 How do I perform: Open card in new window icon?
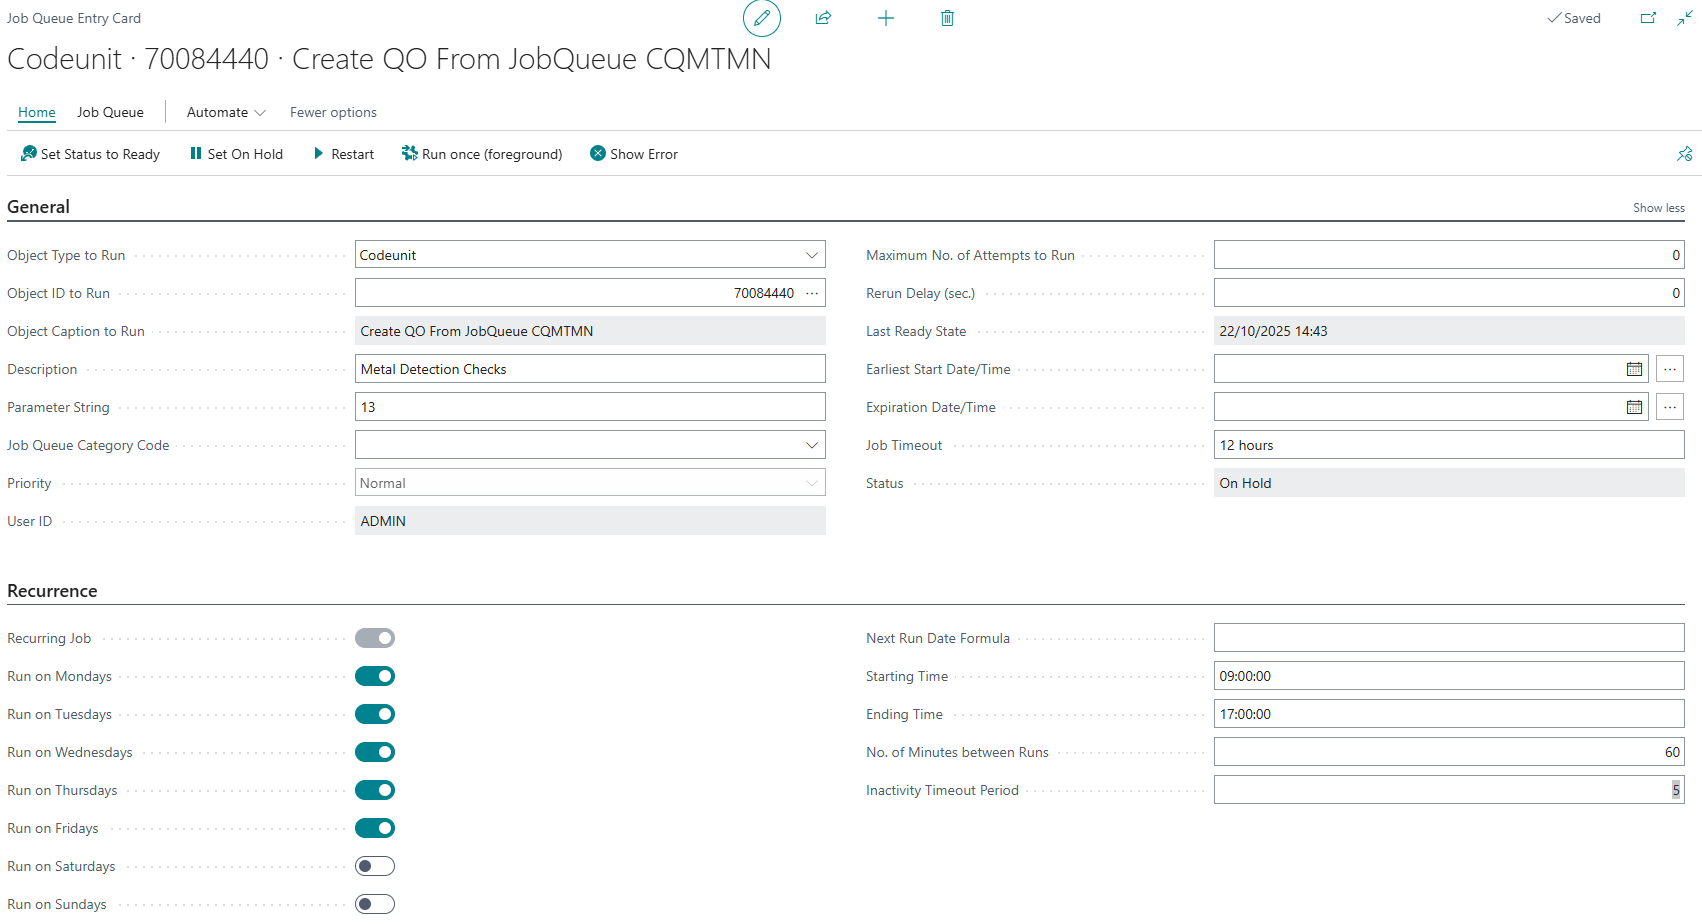(x=1648, y=18)
